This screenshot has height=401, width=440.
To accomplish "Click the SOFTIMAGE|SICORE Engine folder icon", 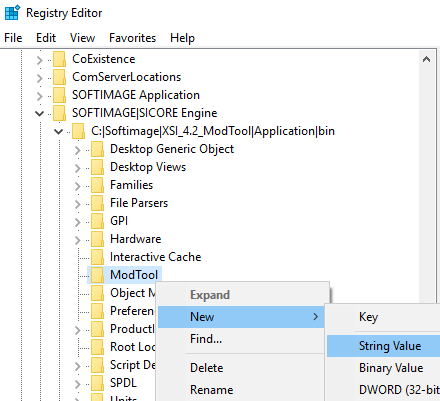I will (x=59, y=113).
